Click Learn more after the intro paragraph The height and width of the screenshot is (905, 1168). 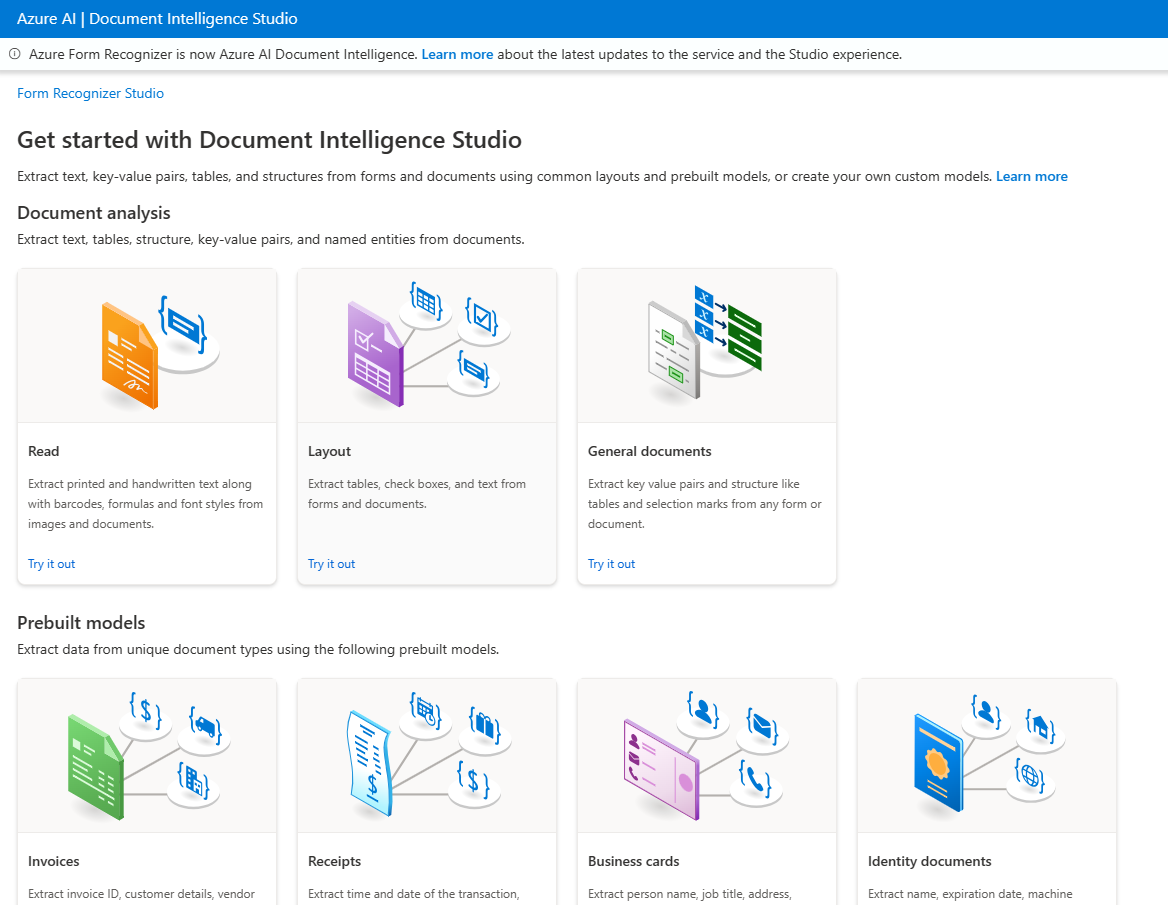(1031, 176)
